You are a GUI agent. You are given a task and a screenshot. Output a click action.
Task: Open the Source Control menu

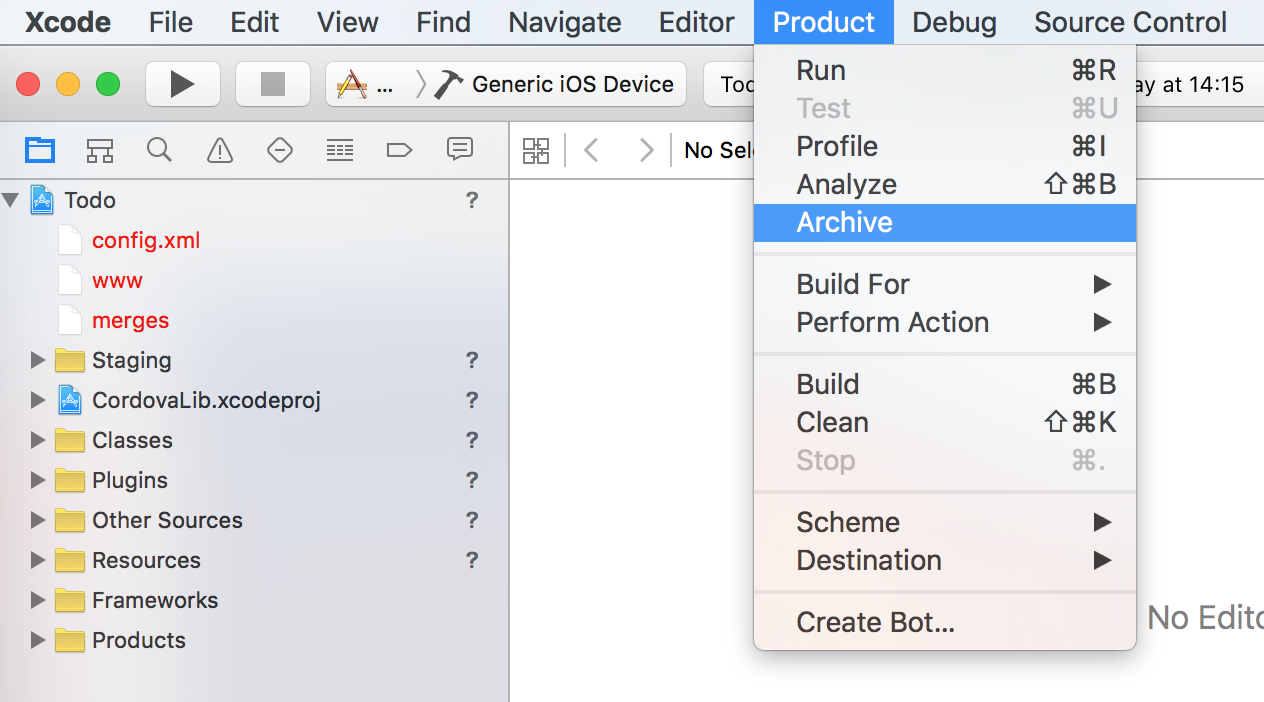pyautogui.click(x=1131, y=22)
